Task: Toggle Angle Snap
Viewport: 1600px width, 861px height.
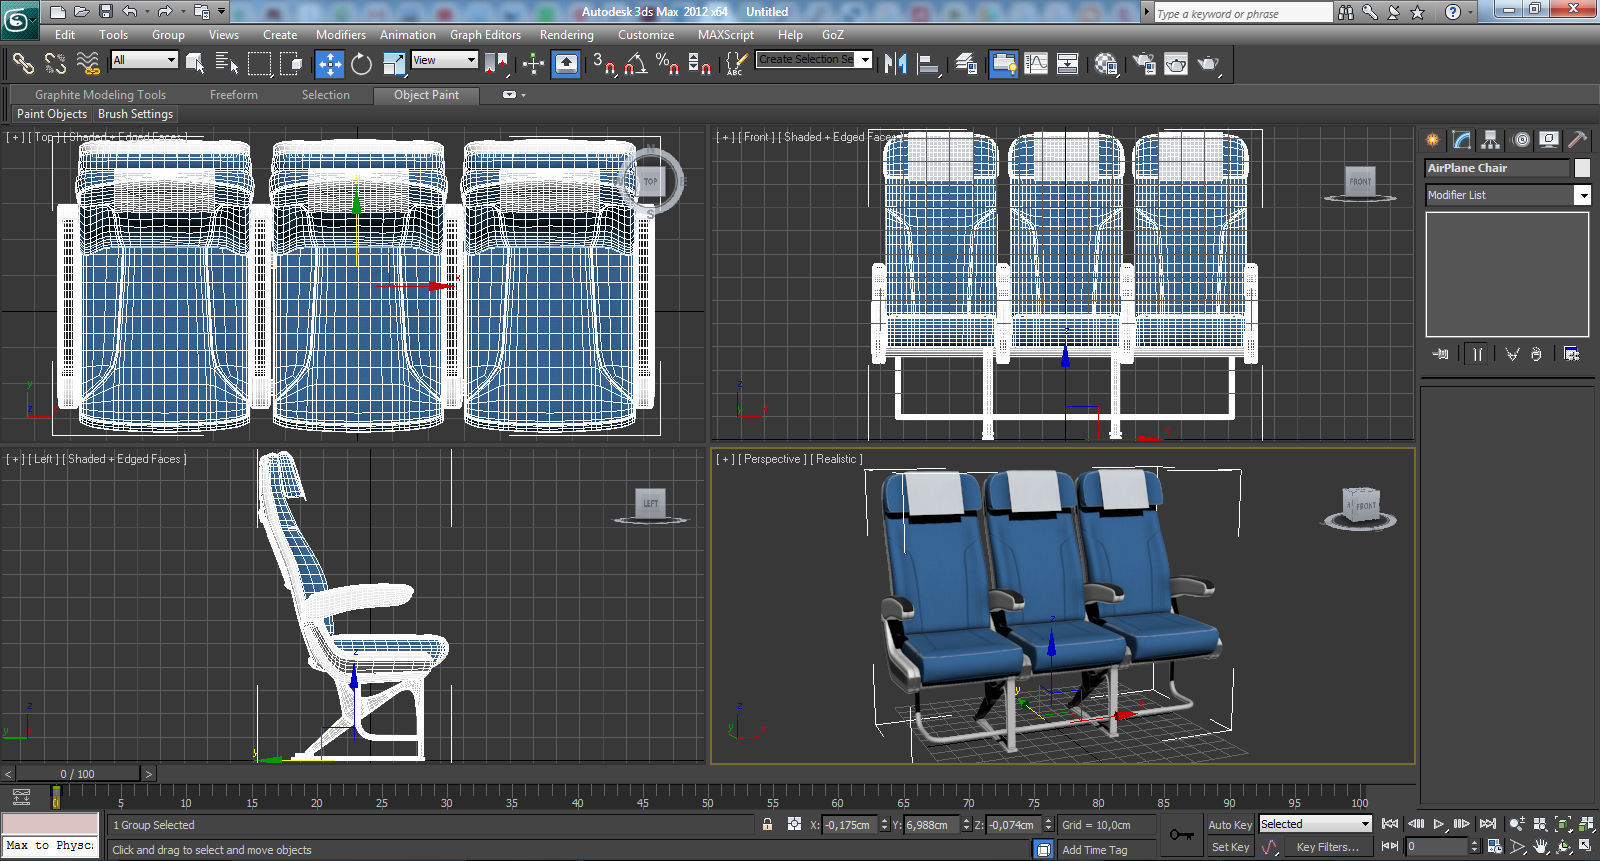Action: (x=636, y=64)
